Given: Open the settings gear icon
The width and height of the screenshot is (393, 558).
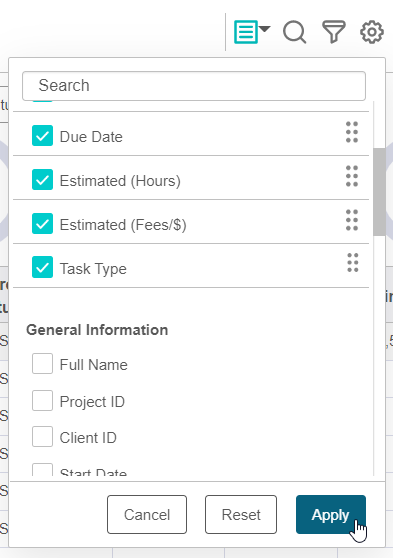Looking at the screenshot, I should point(372,32).
